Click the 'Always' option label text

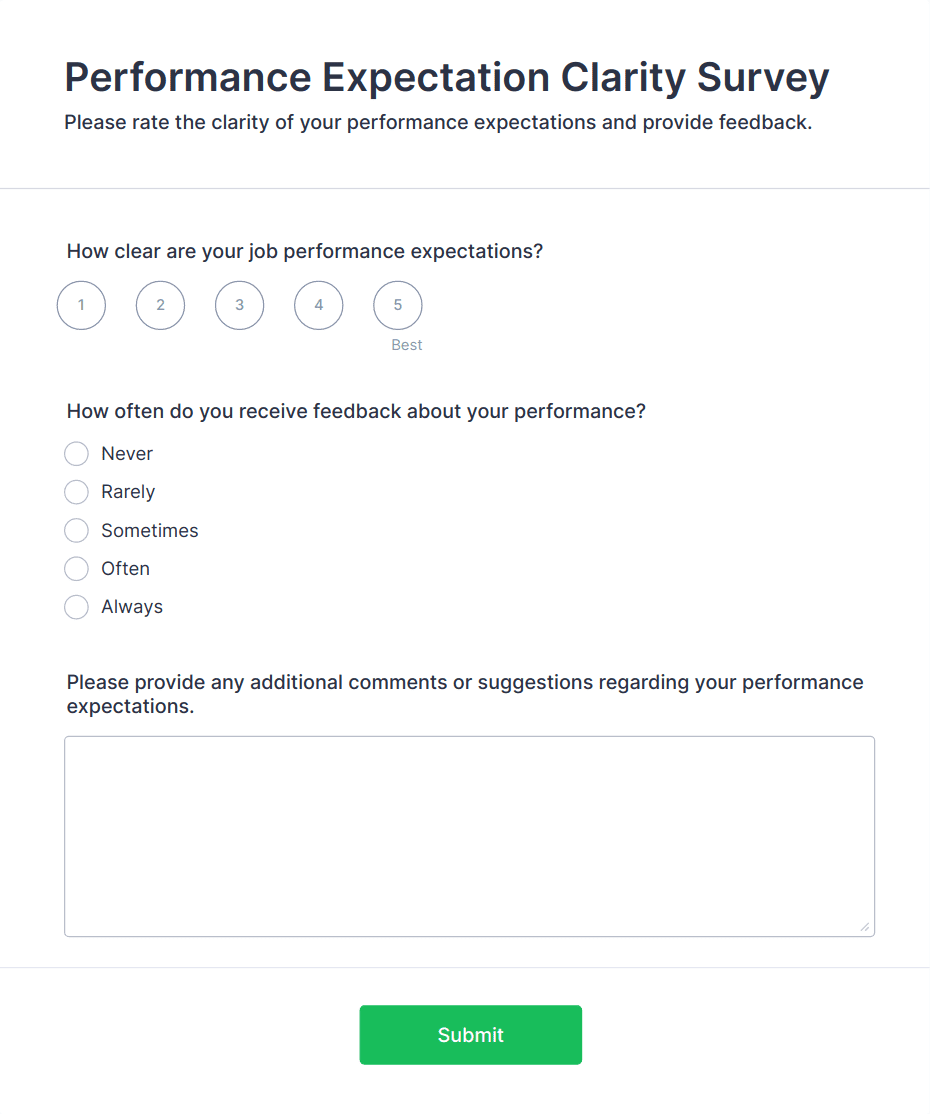click(132, 607)
